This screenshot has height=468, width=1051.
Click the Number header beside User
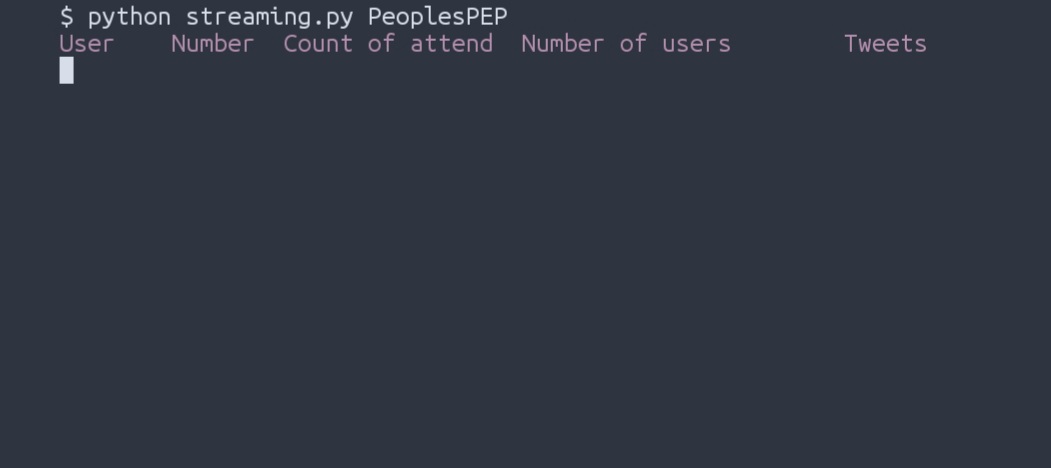tap(212, 44)
